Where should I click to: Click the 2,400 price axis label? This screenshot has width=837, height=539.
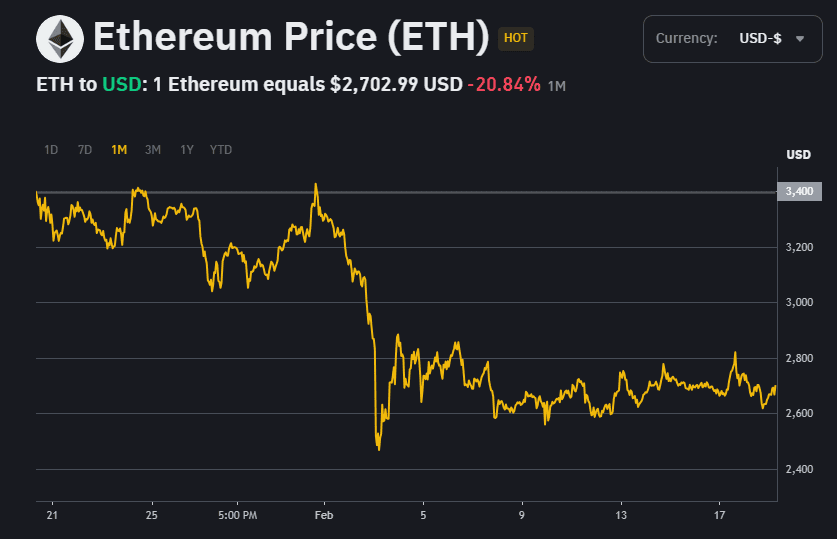(799, 469)
